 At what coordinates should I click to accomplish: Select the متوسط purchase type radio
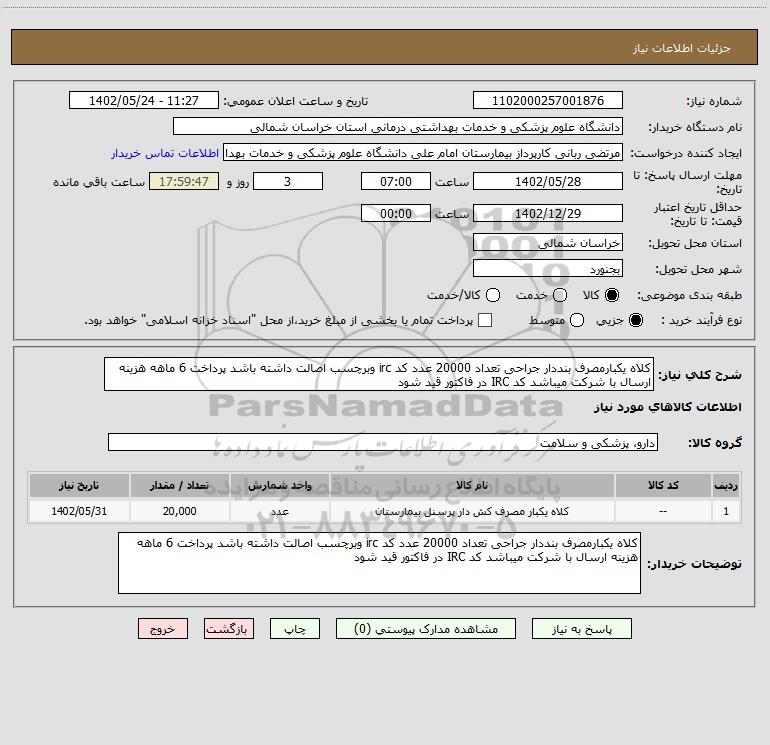point(577,320)
